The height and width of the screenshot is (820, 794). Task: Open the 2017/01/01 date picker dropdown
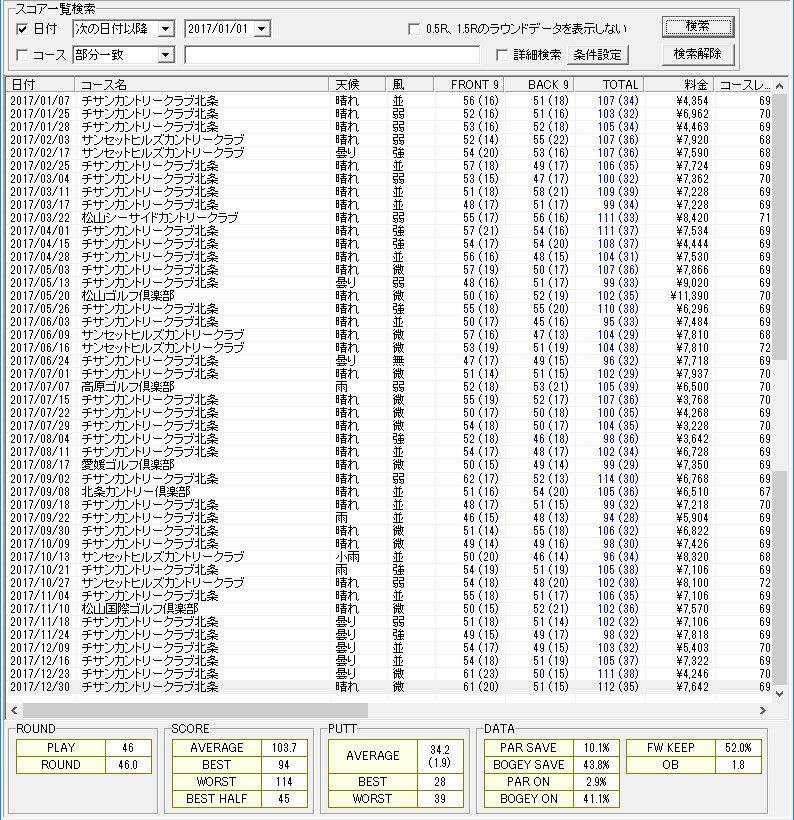[262, 29]
